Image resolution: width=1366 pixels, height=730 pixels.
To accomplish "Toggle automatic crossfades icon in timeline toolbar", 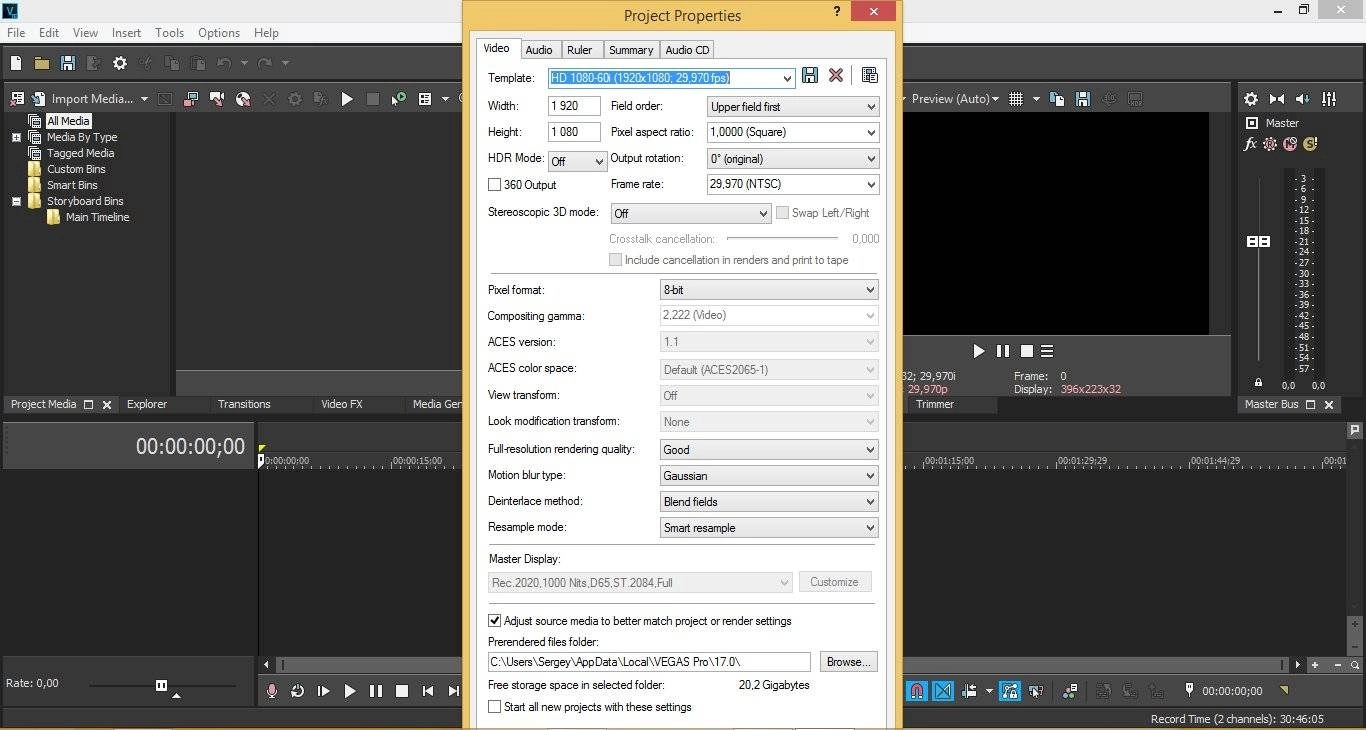I will [943, 691].
